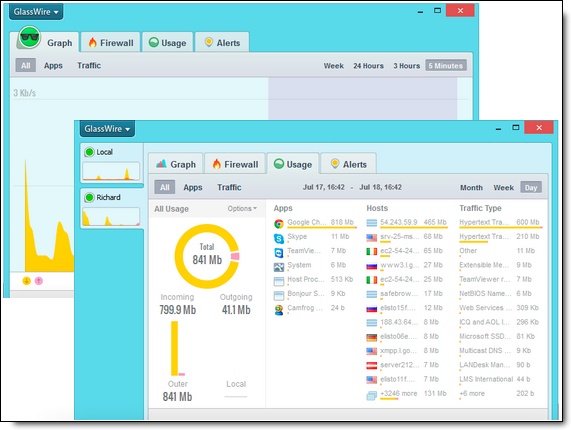
Task: Click the Russian flag next to www3.l.g host
Action: coord(372,266)
